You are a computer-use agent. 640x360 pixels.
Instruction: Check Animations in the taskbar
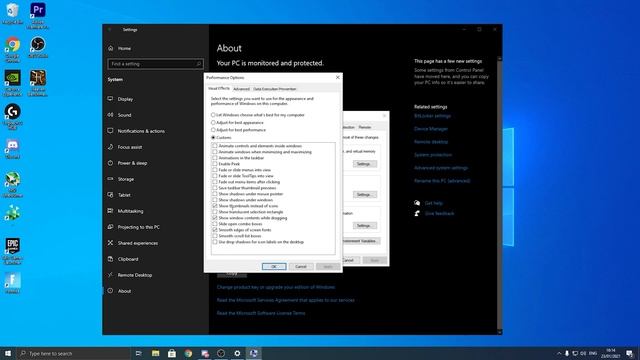215,158
